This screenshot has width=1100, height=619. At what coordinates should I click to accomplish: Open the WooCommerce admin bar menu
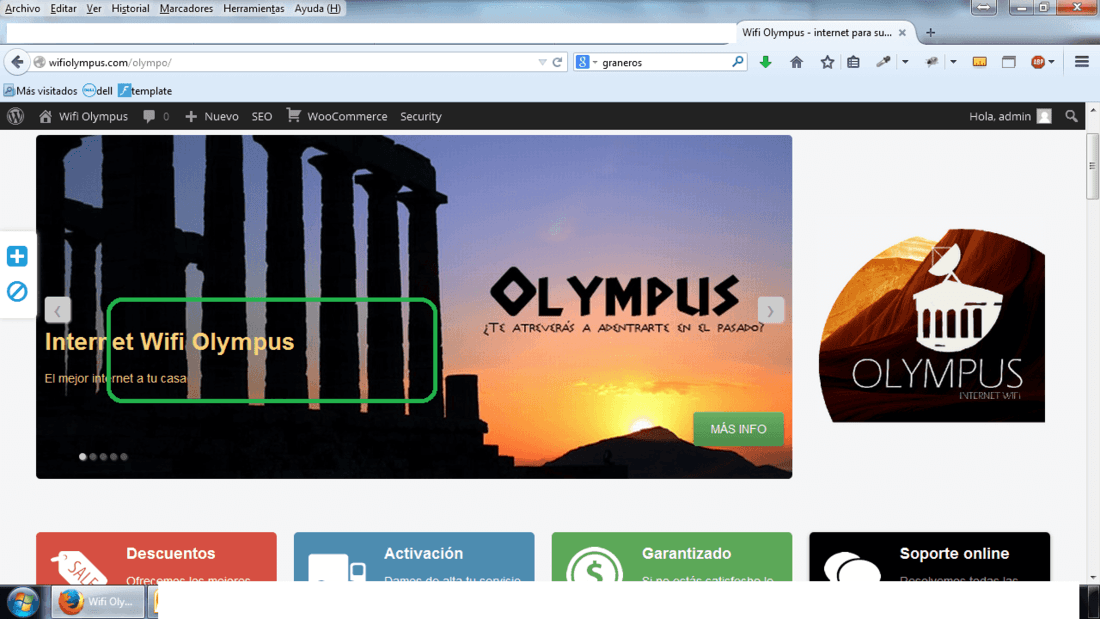[337, 116]
